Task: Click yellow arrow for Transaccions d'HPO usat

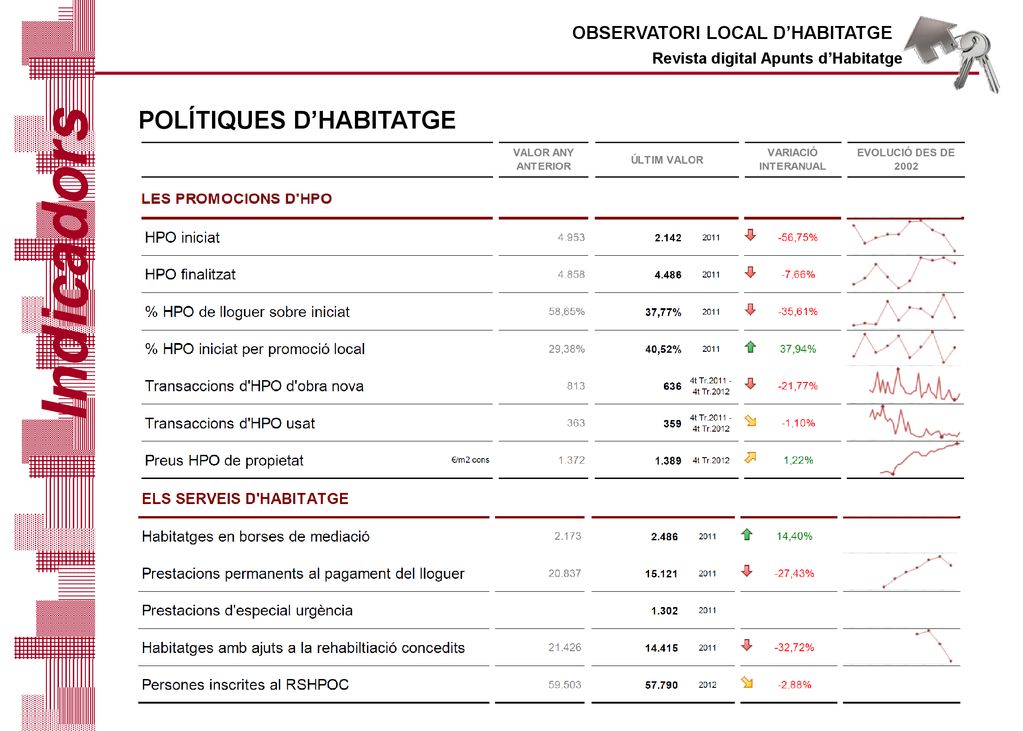Action: tap(750, 421)
